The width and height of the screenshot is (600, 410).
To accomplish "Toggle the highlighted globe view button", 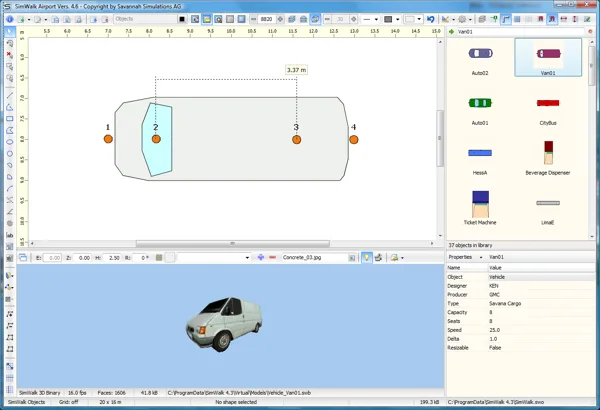I will click(x=315, y=19).
